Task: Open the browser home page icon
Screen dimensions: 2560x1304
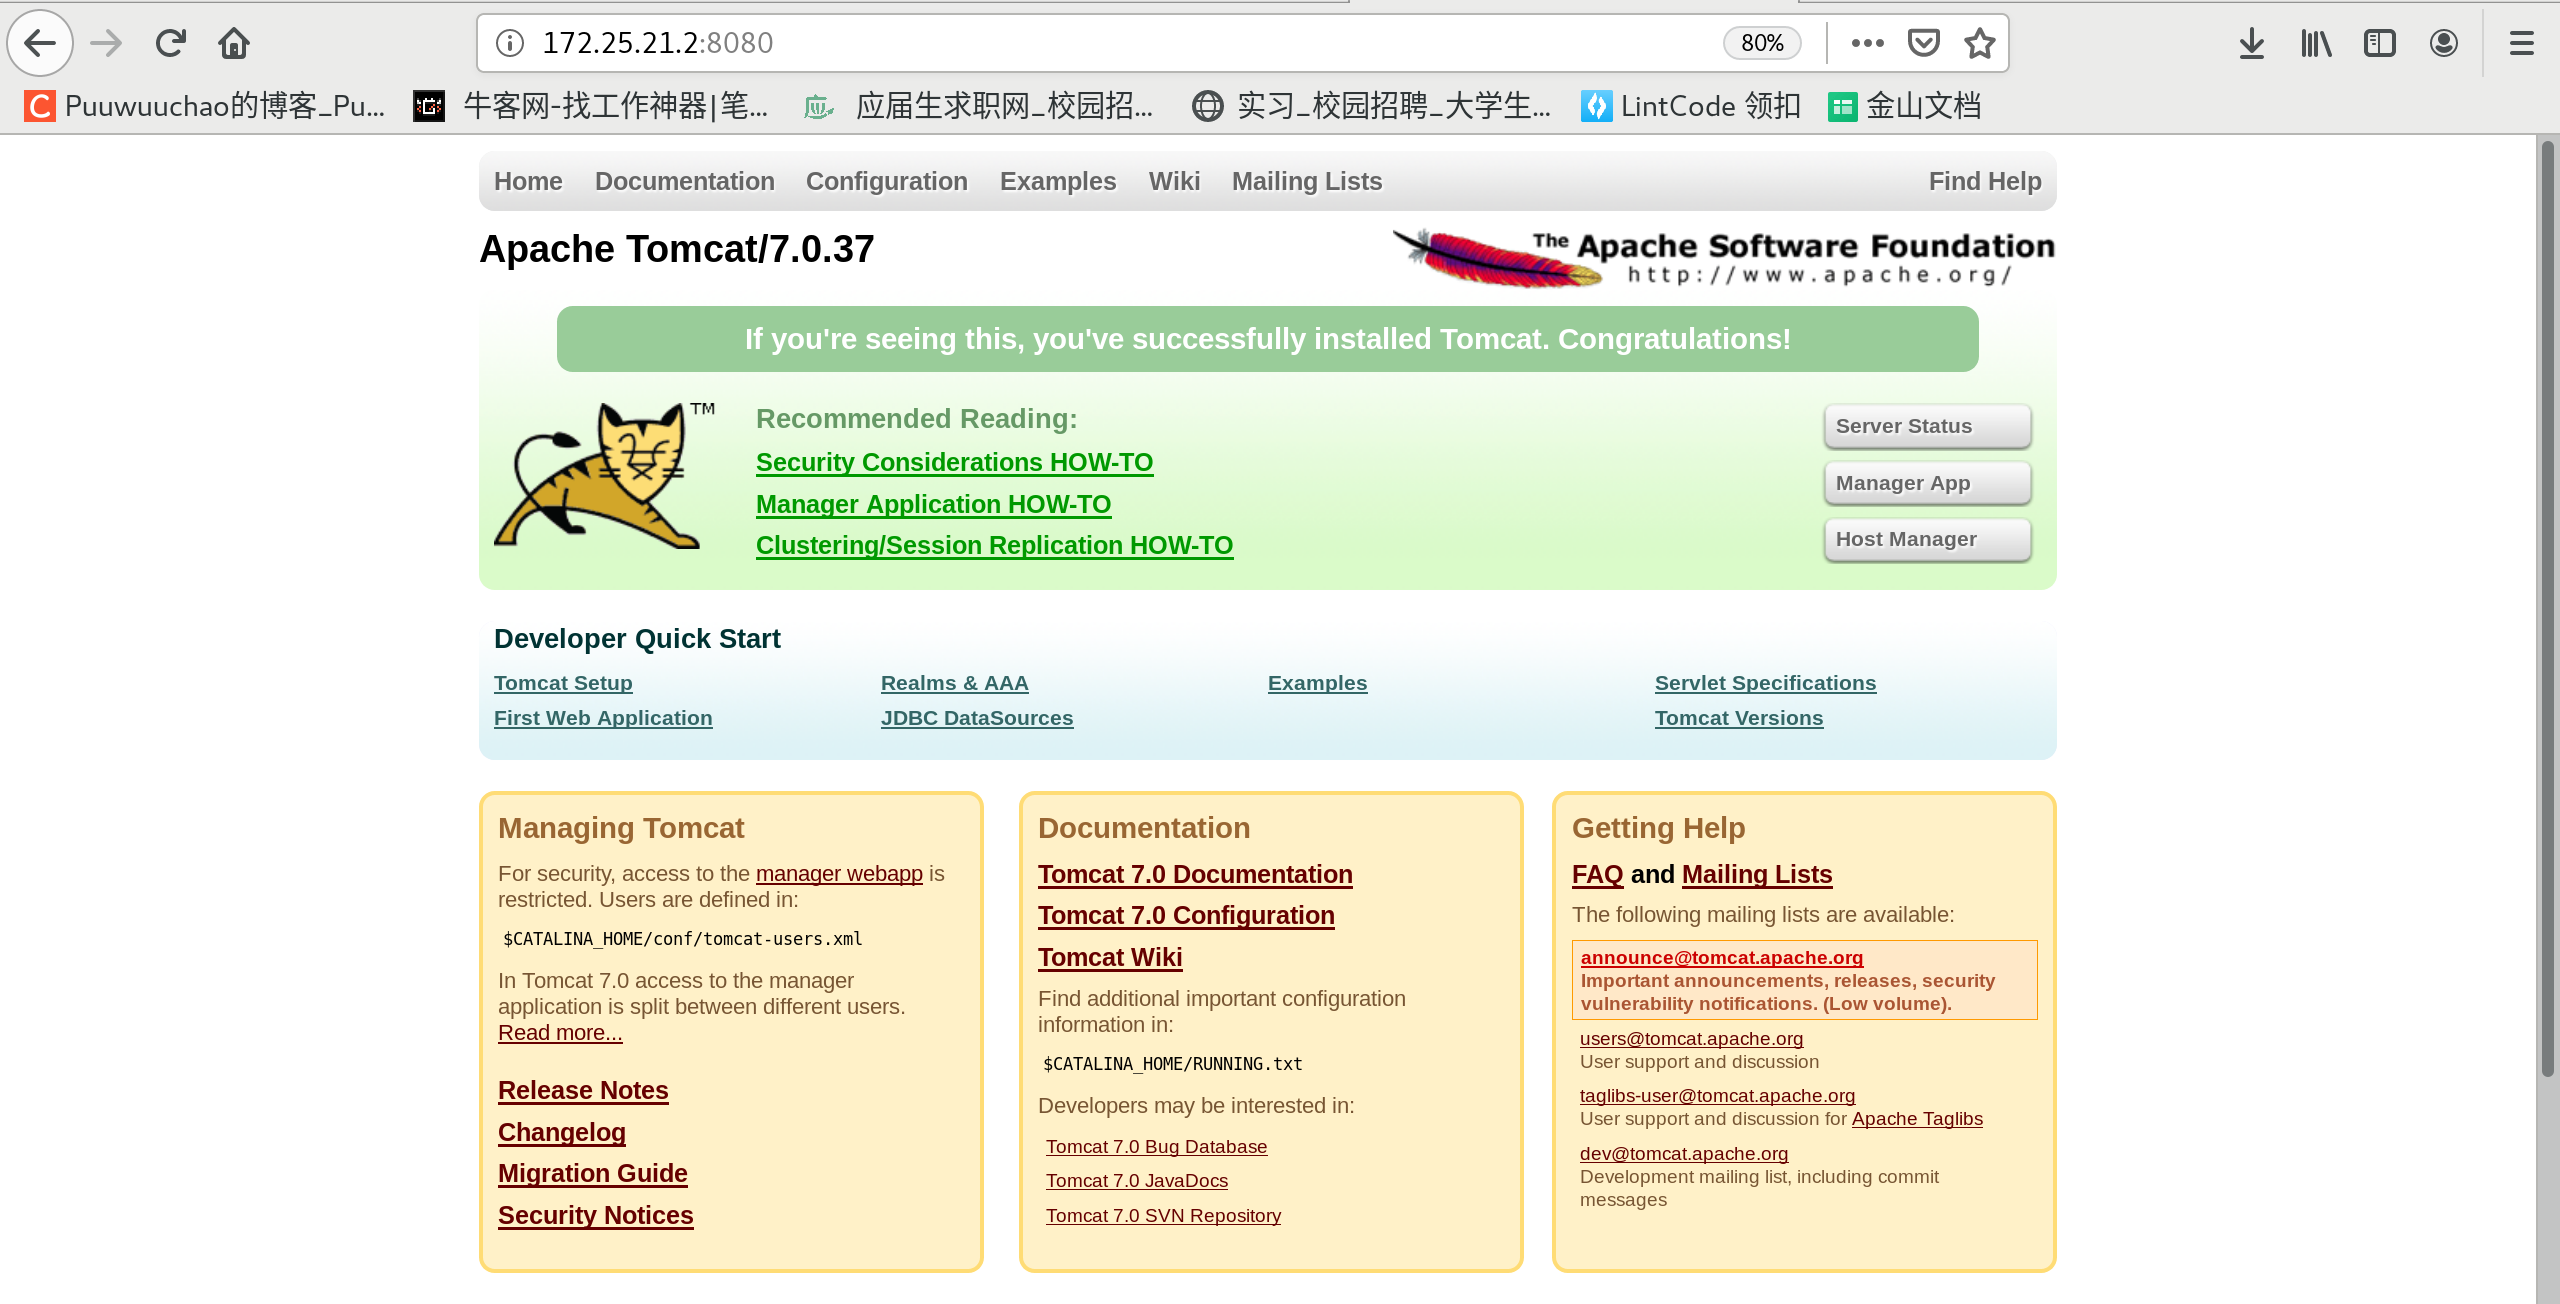Action: point(234,43)
